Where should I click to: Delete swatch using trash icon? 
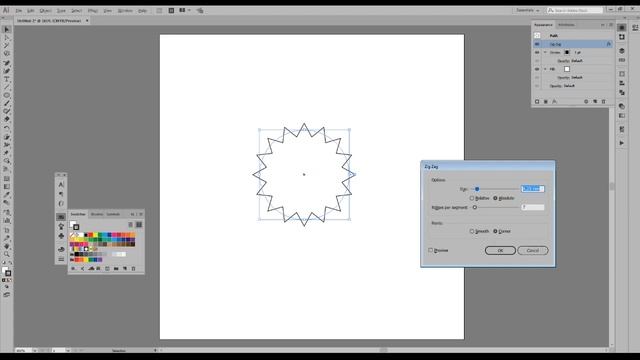133,269
